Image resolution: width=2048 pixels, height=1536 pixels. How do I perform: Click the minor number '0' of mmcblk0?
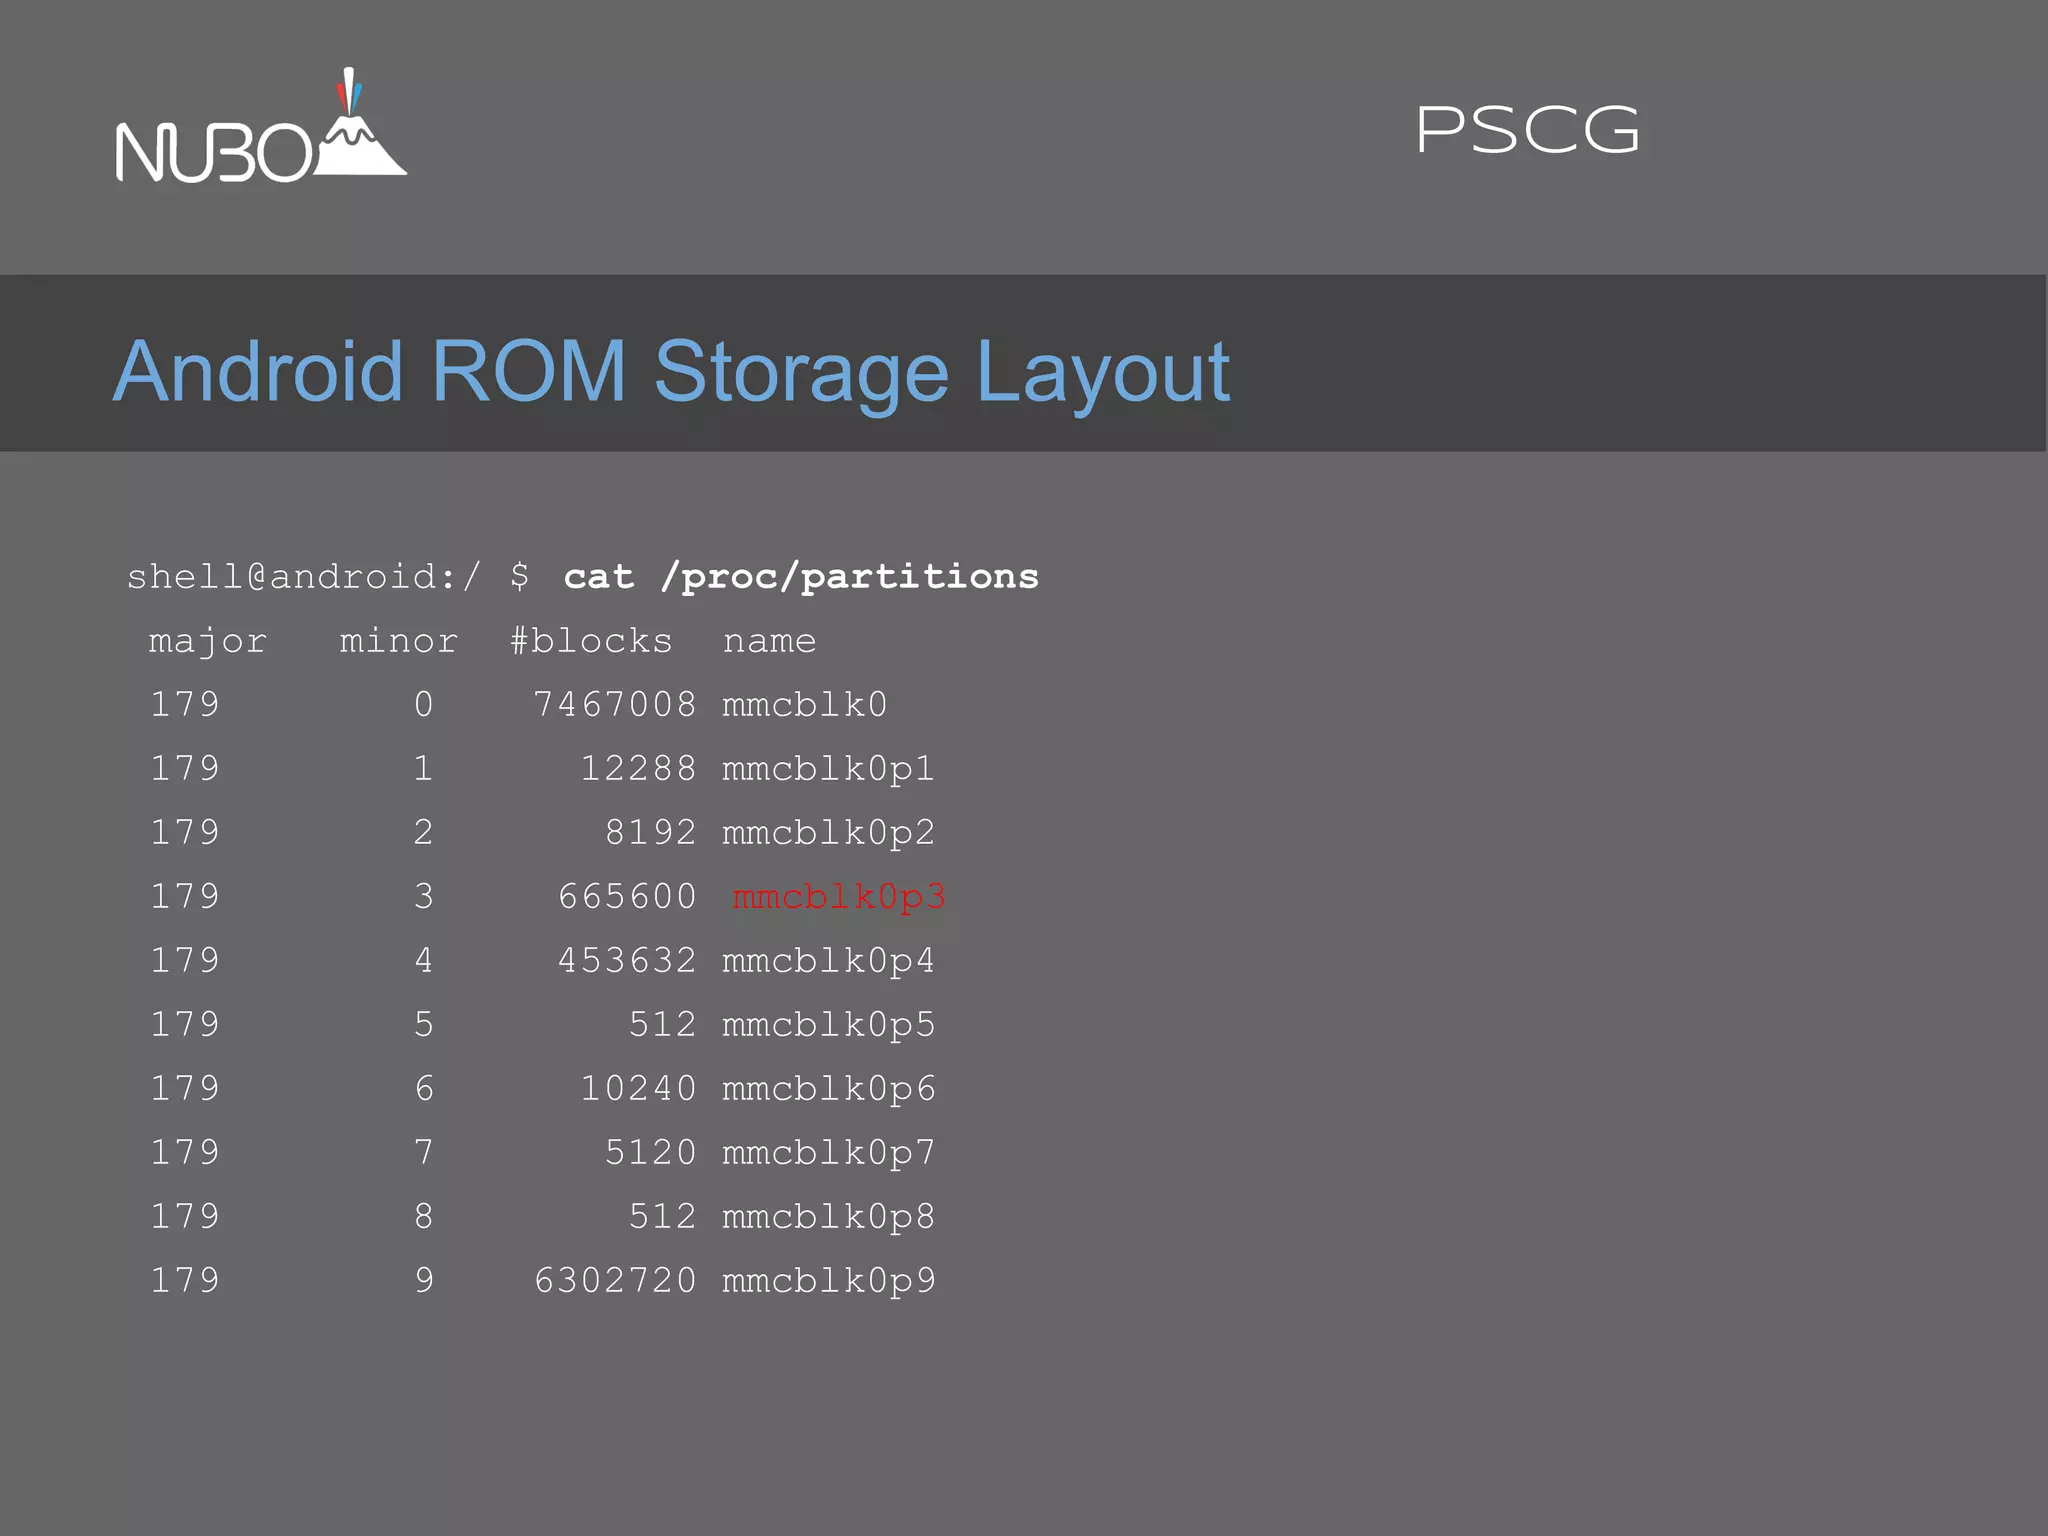(424, 704)
